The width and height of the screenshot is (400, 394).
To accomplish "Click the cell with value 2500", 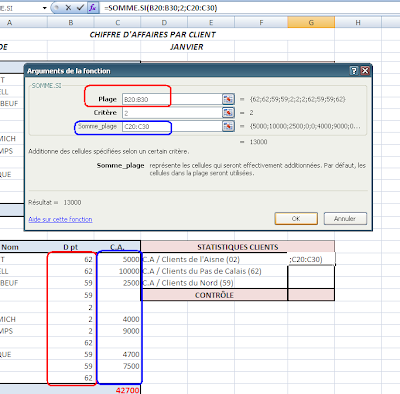I will click(118, 283).
